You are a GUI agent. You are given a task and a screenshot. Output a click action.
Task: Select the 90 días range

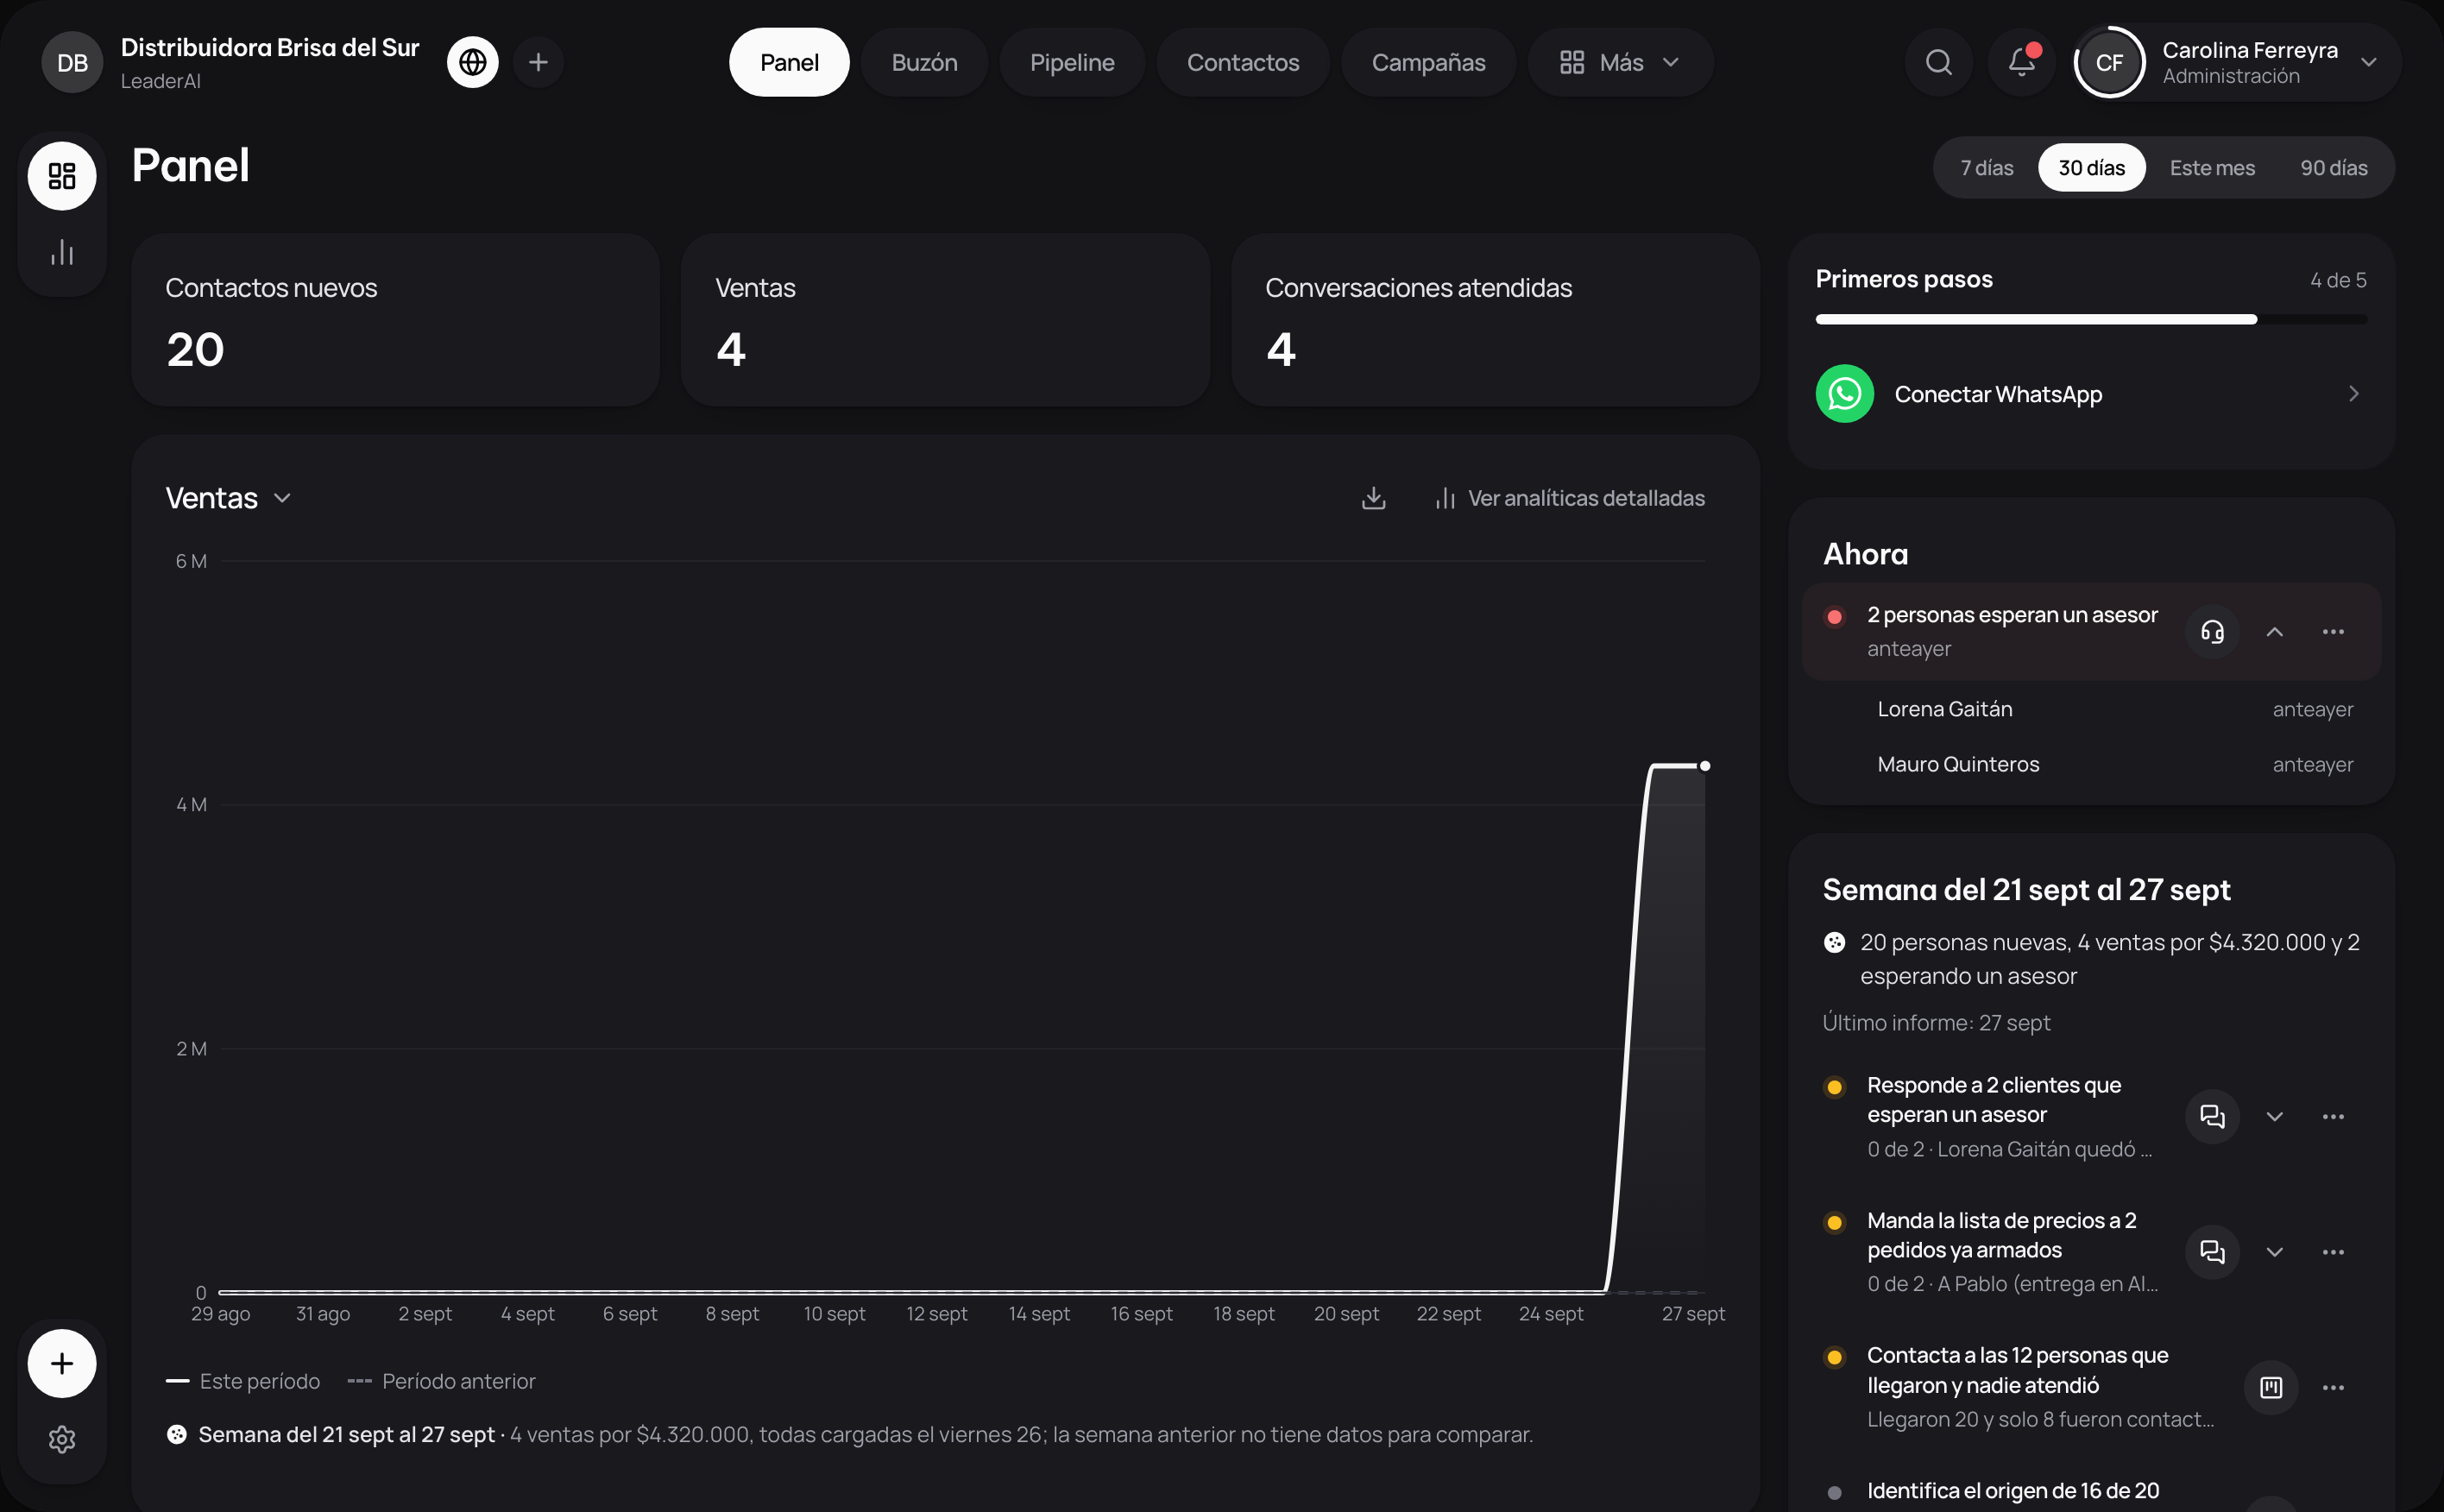2333,168
